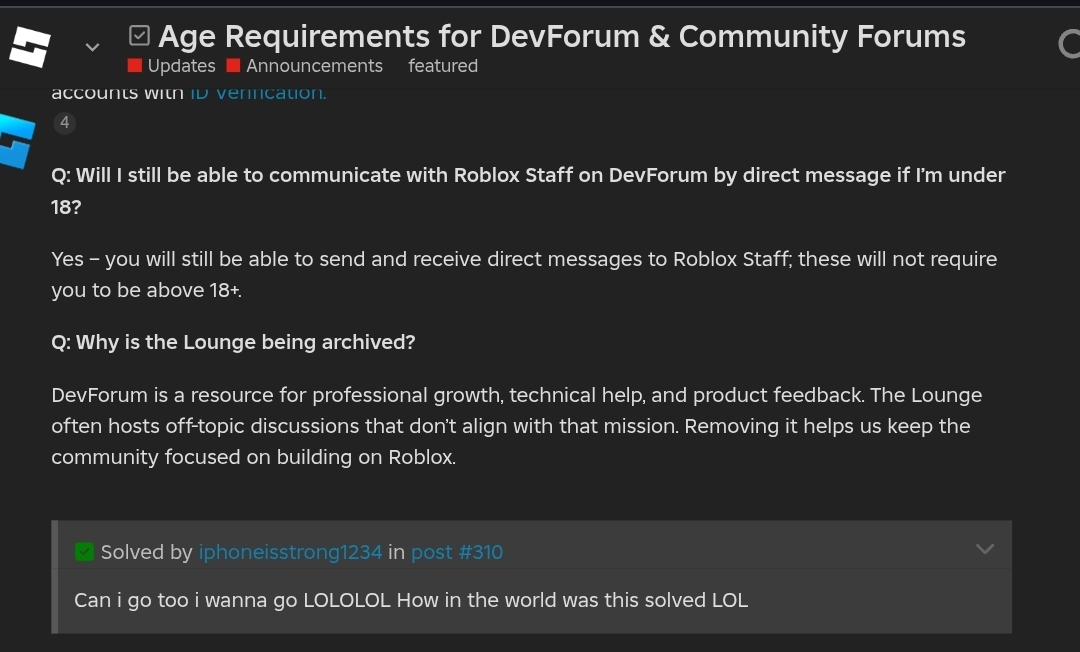Screen dimensions: 1080x652
Task: Click the red square icon before Announcements
Action: coord(235,65)
